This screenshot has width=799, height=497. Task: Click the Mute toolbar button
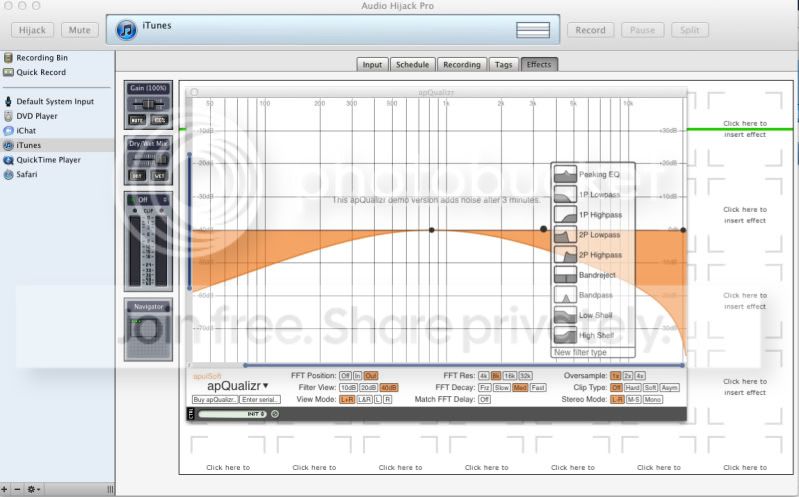[79, 30]
